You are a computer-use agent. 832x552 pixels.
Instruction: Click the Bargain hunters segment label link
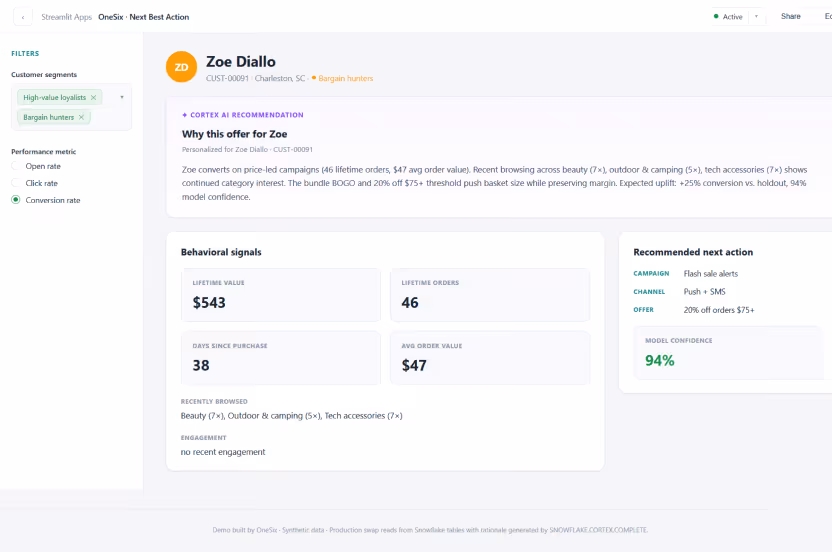tap(345, 78)
